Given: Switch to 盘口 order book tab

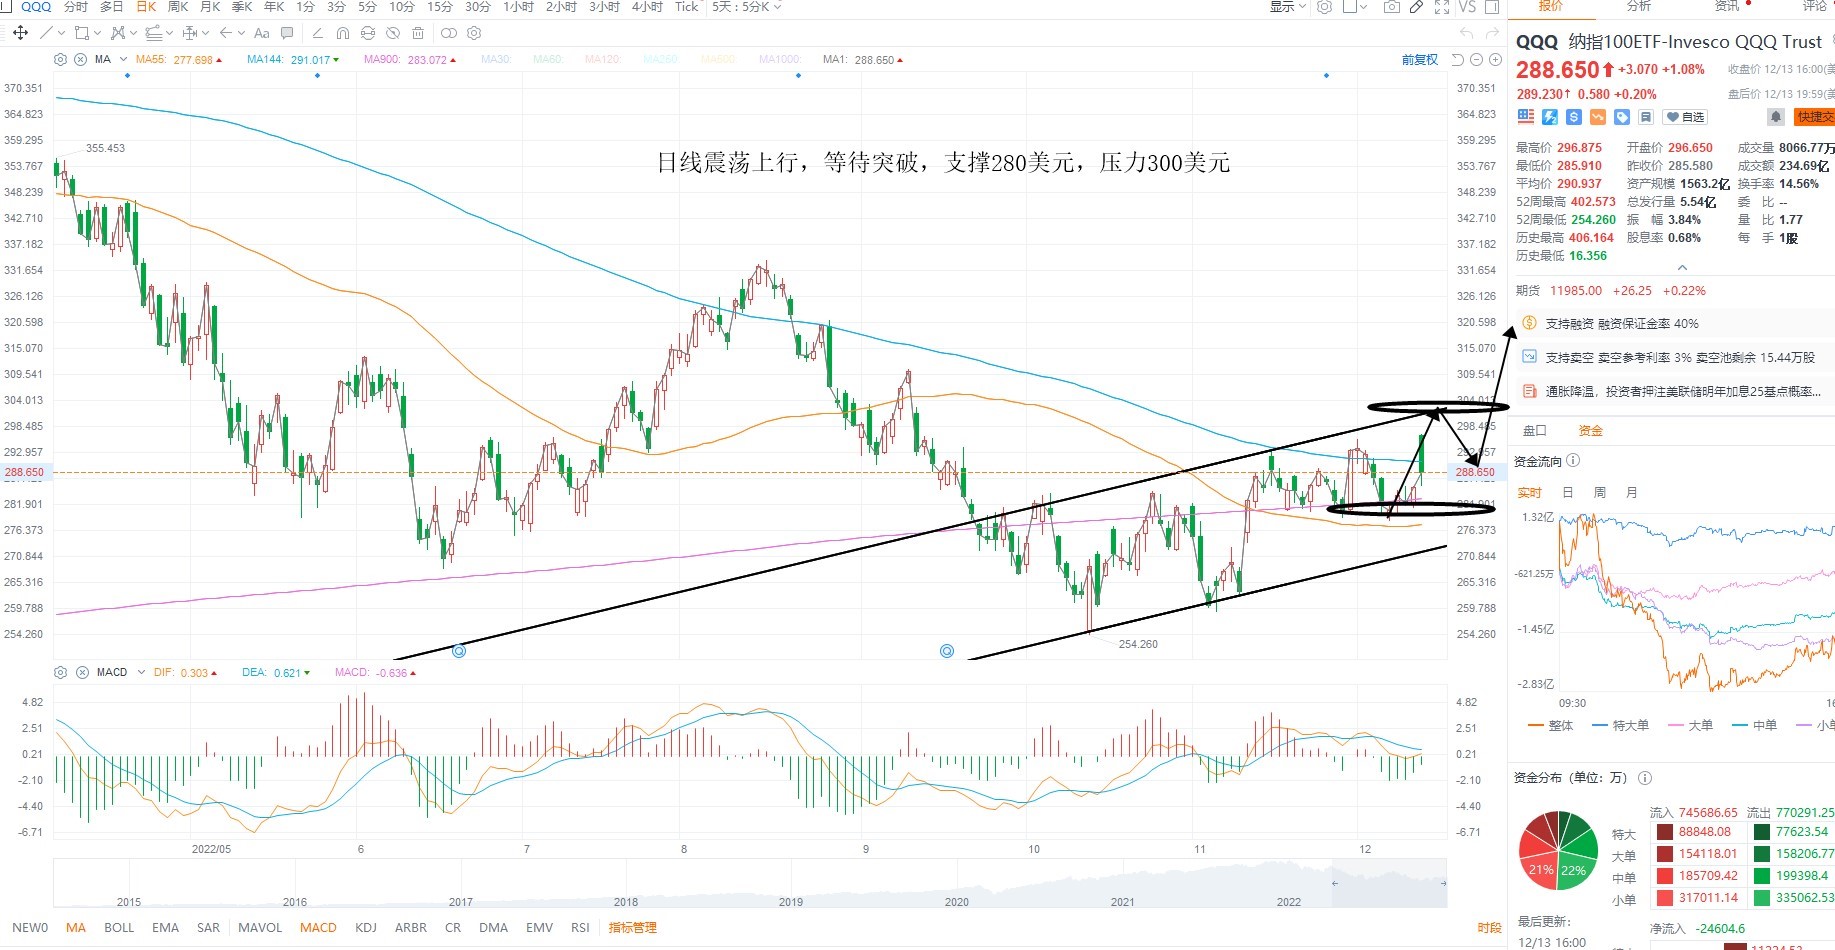Looking at the screenshot, I should [1535, 430].
